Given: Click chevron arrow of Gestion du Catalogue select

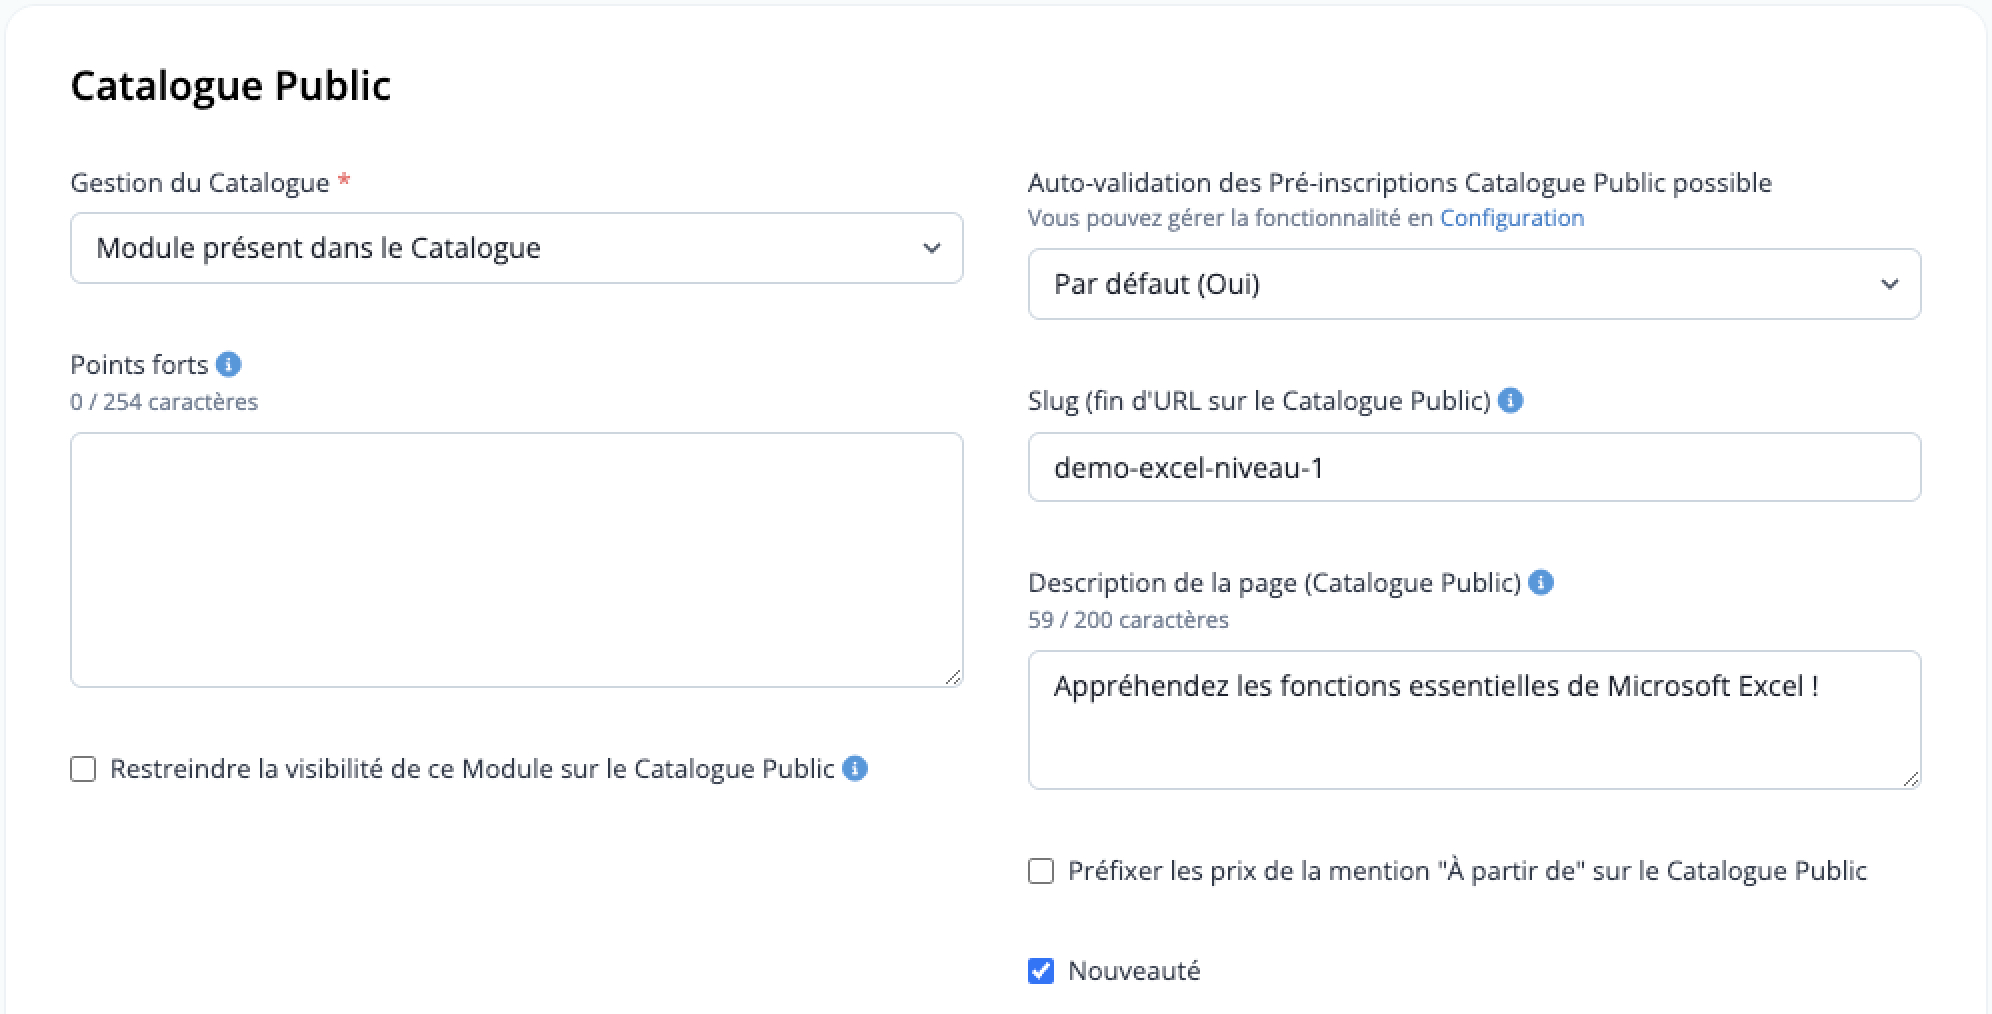Looking at the screenshot, I should pyautogui.click(x=931, y=248).
